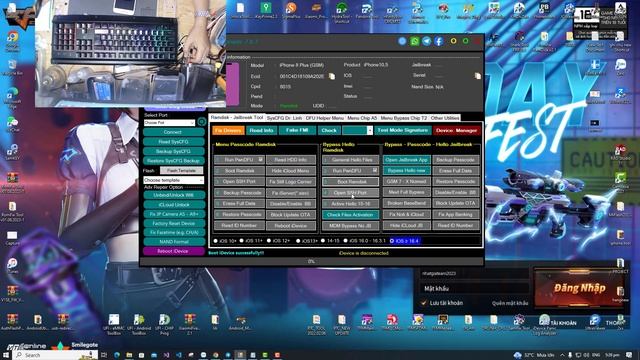Select the iOS13+ radio option
Viewport: 640px width, 360px height.
tap(298, 241)
